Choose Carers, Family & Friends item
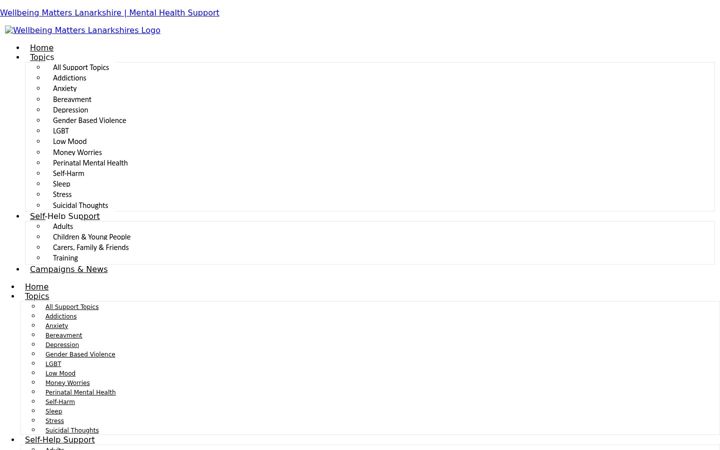This screenshot has height=450, width=720. 91,248
